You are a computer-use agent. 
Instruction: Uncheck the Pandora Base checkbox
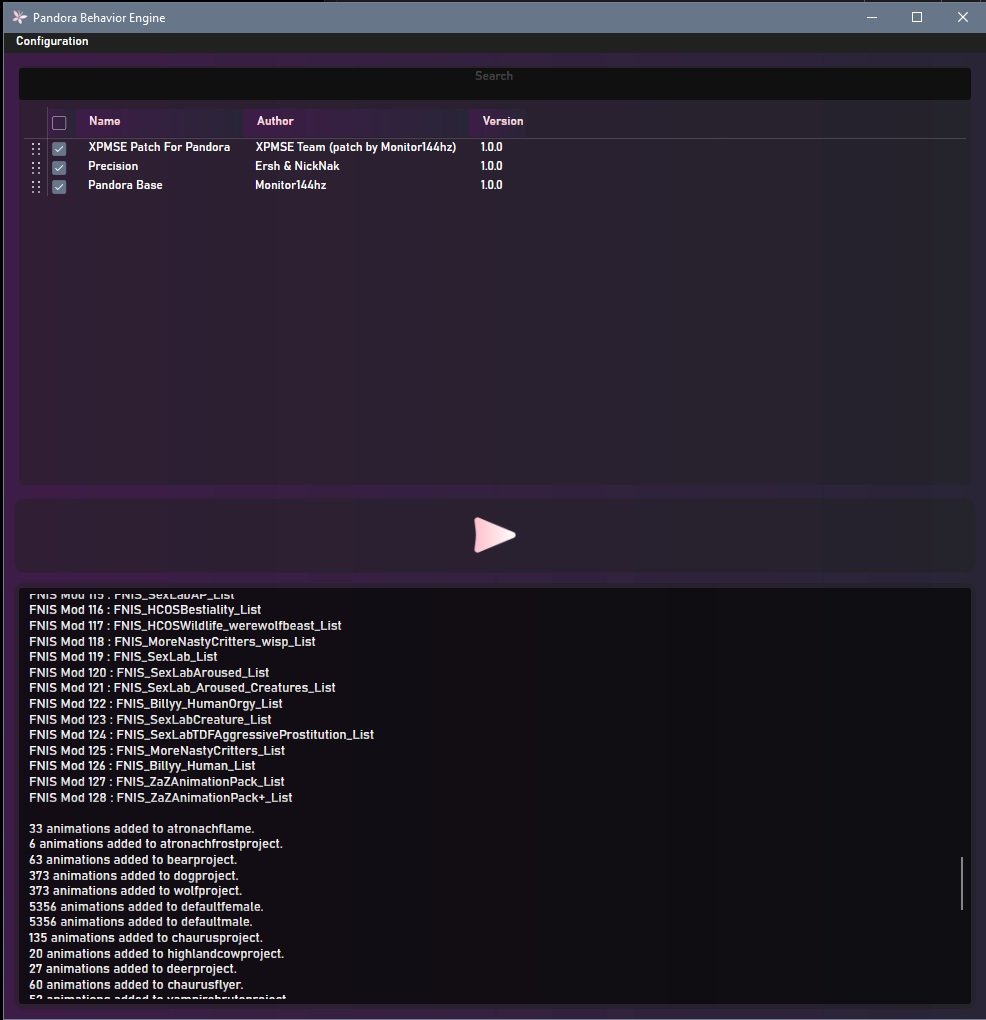pos(59,187)
